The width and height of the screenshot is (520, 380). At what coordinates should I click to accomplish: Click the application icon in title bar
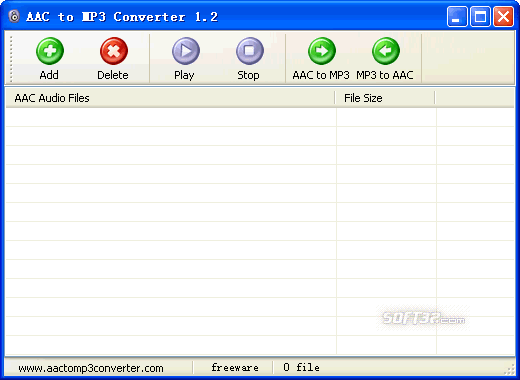click(x=14, y=16)
